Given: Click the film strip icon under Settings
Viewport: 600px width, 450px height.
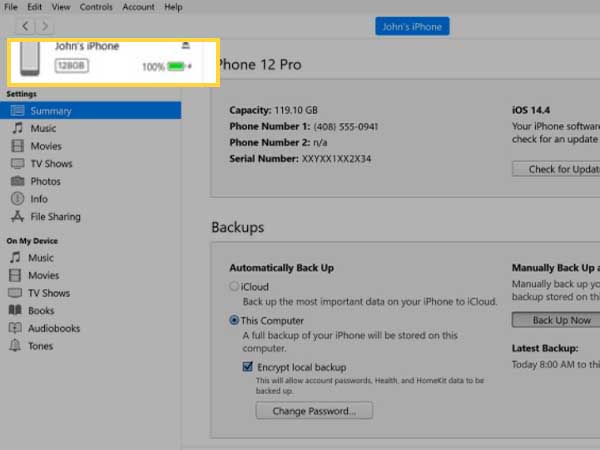Looking at the screenshot, I should 17,146.
